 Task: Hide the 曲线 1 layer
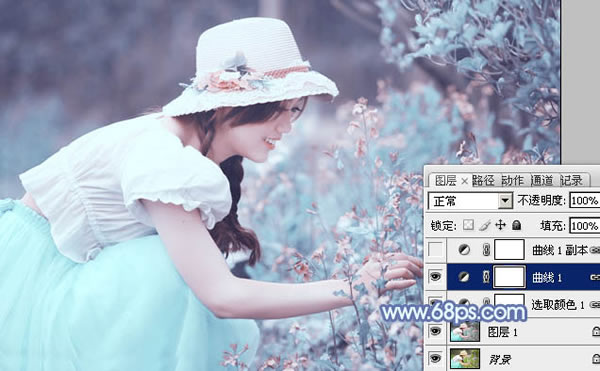435,277
